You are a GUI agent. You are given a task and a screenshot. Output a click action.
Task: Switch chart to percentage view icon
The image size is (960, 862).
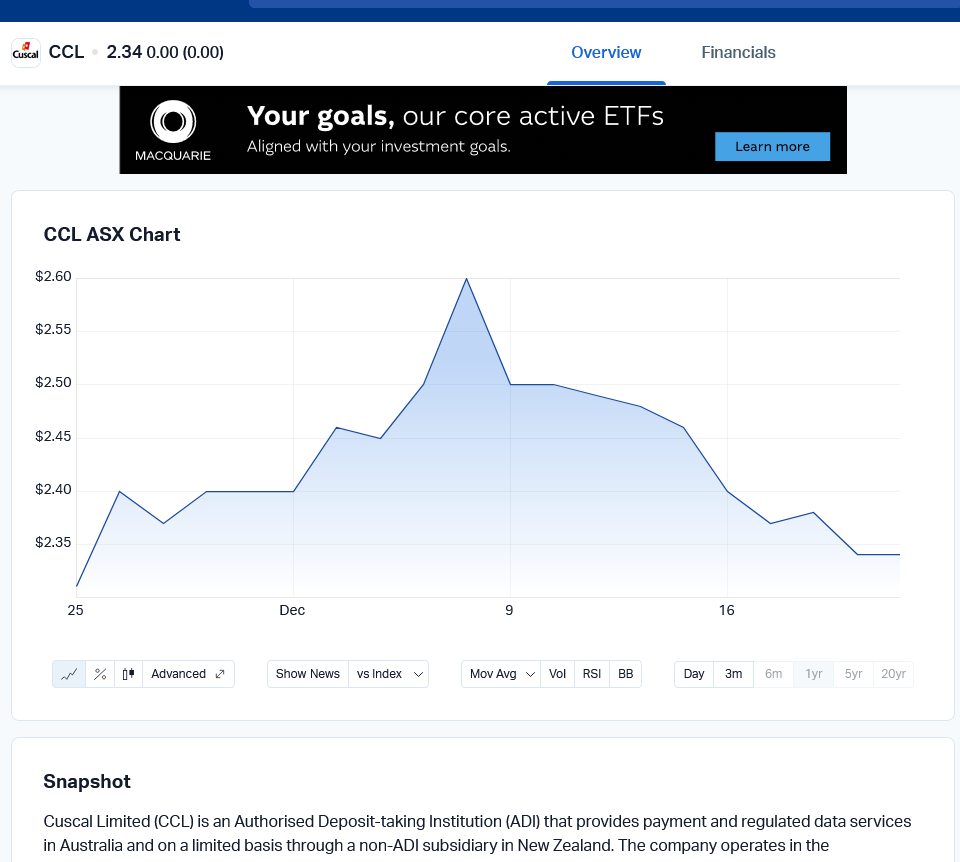point(100,674)
